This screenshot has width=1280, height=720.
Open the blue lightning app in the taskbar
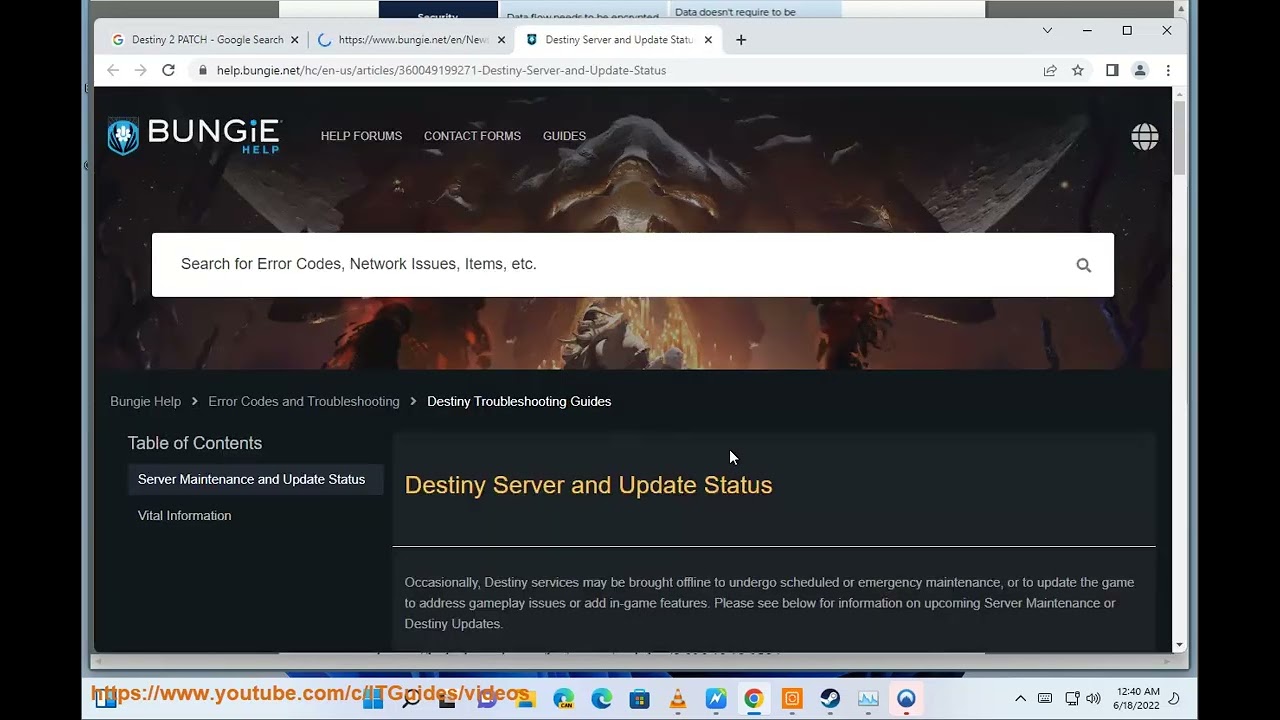click(716, 699)
